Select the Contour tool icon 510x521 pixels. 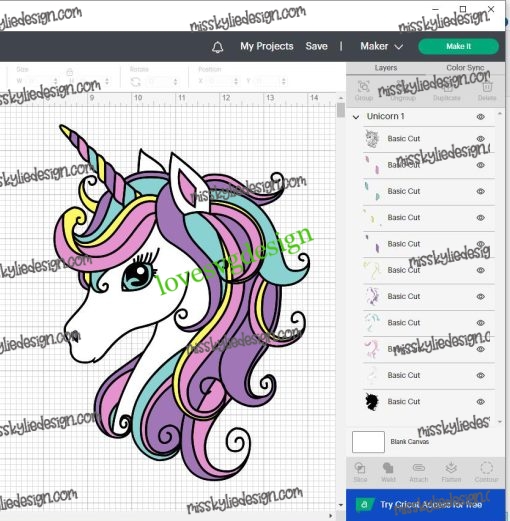(486, 472)
